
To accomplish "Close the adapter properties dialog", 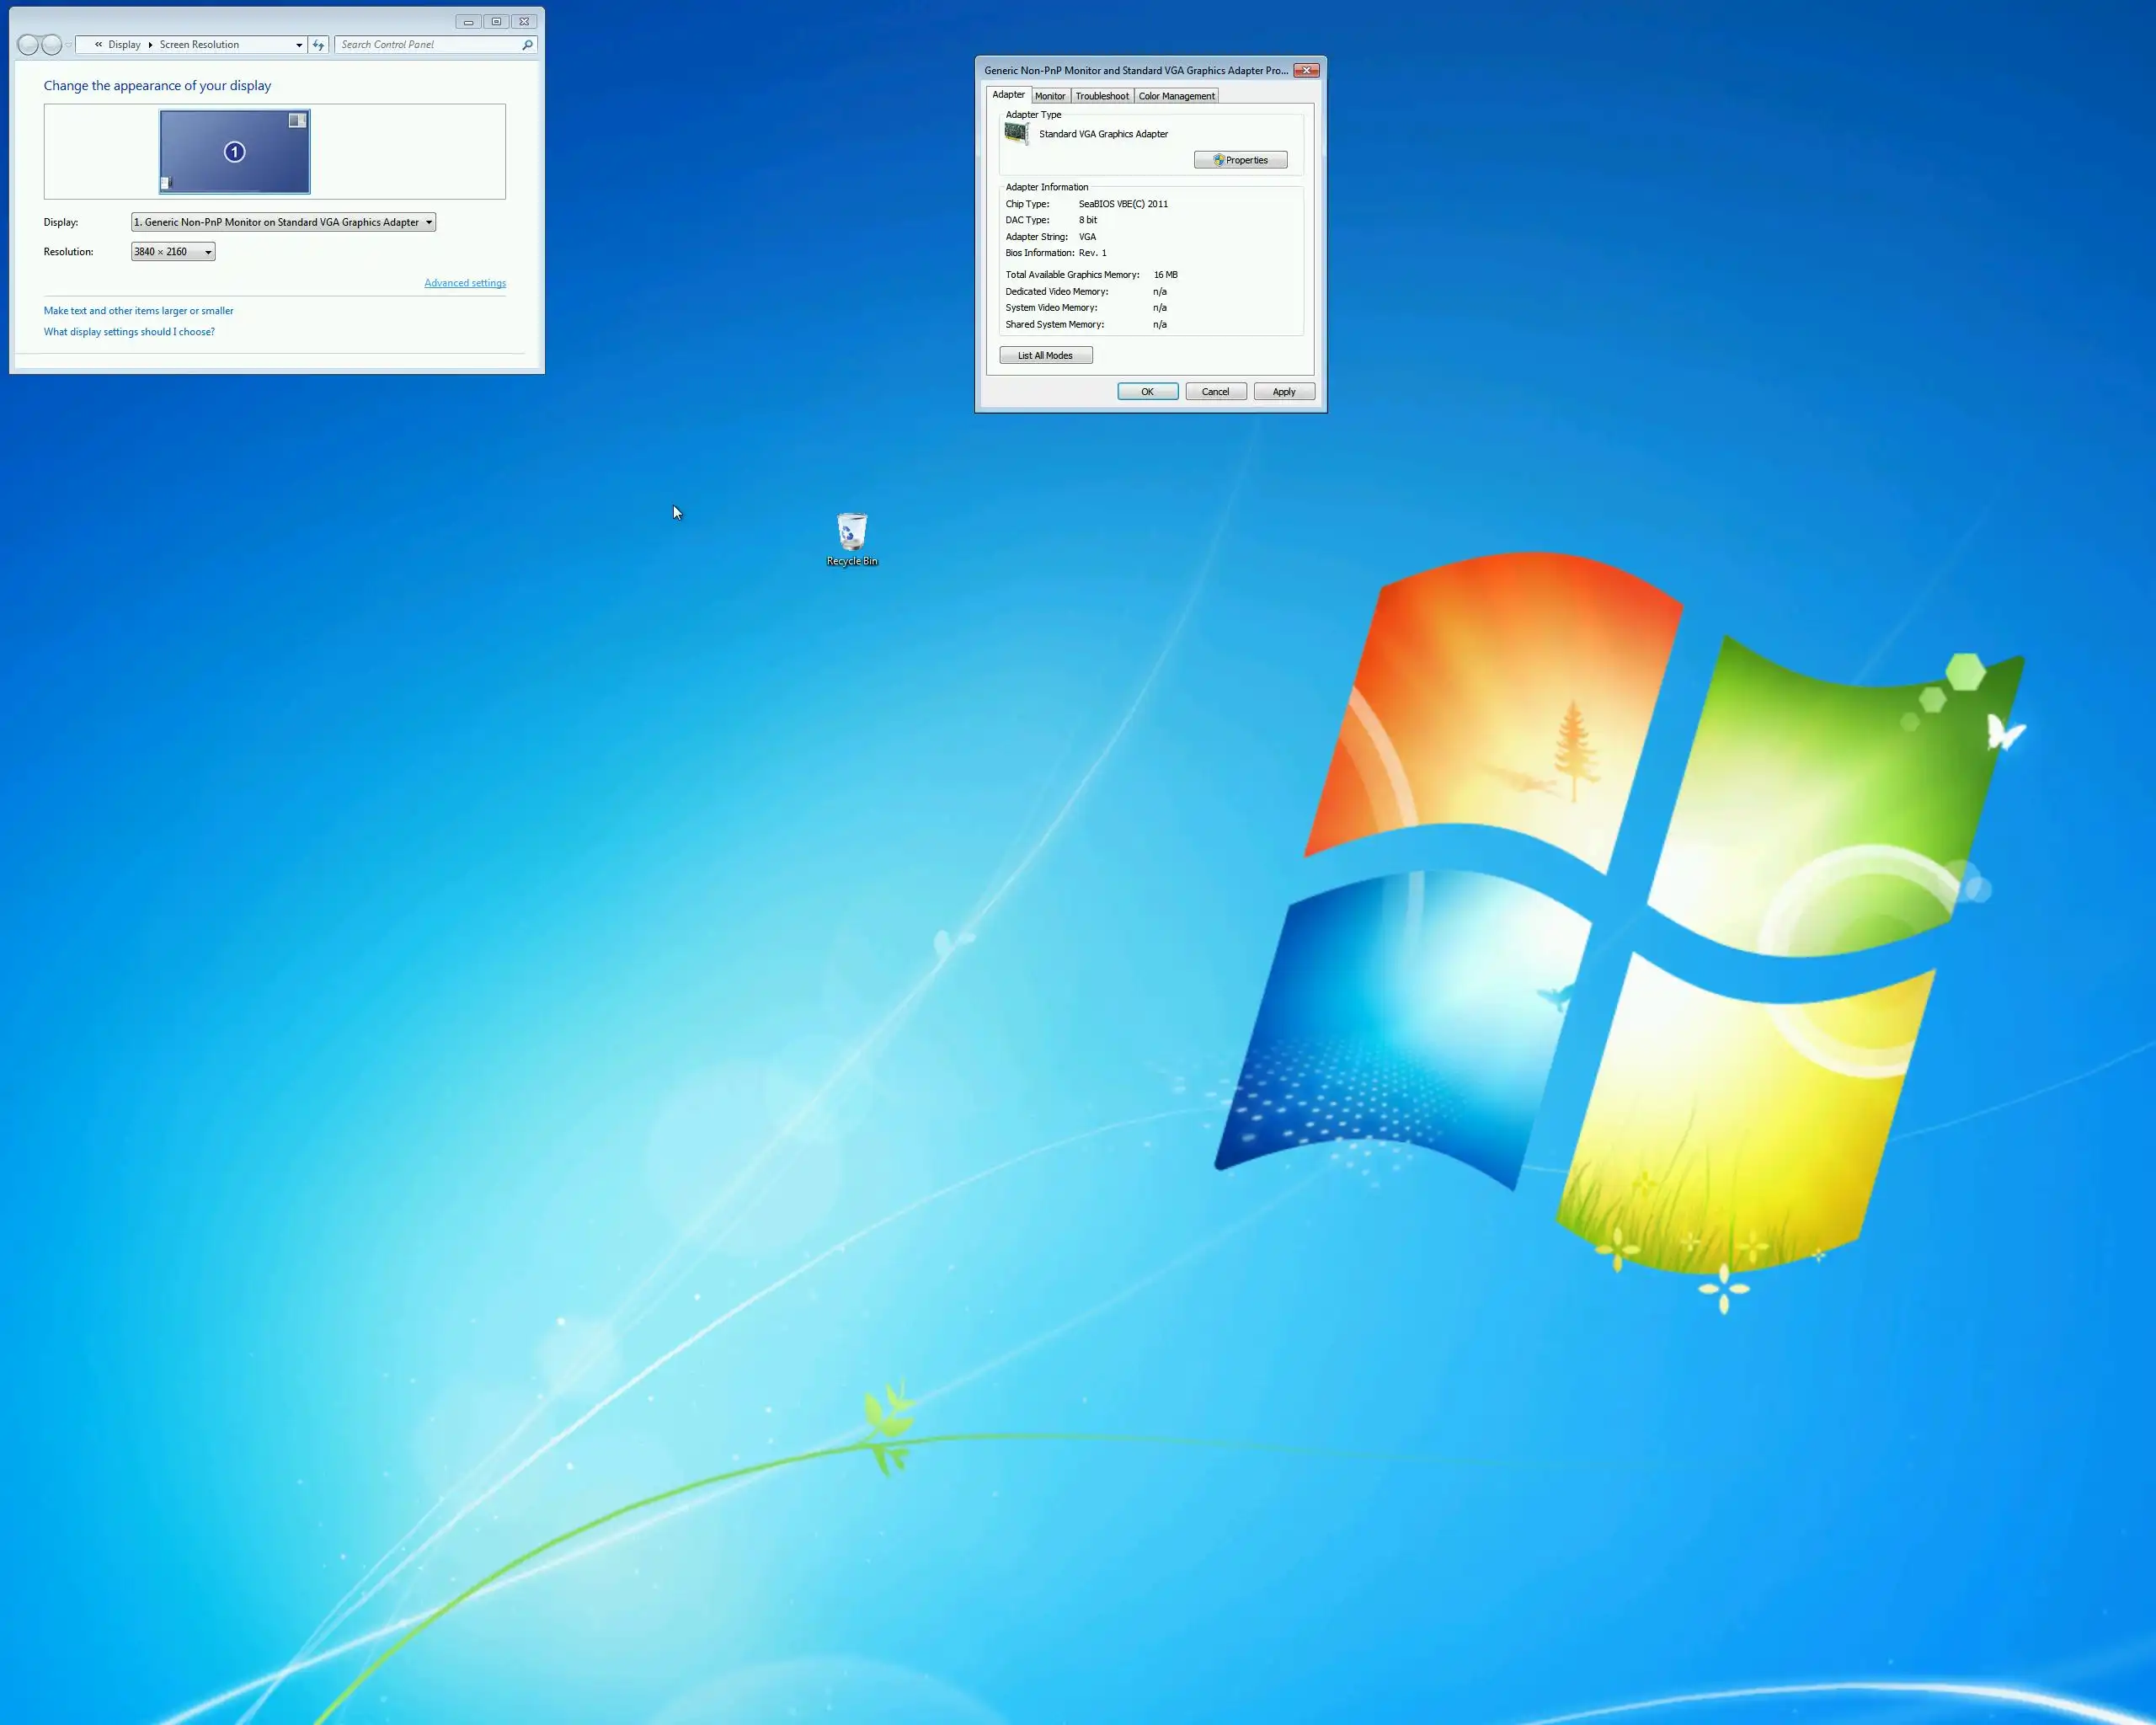I will click(x=1306, y=71).
